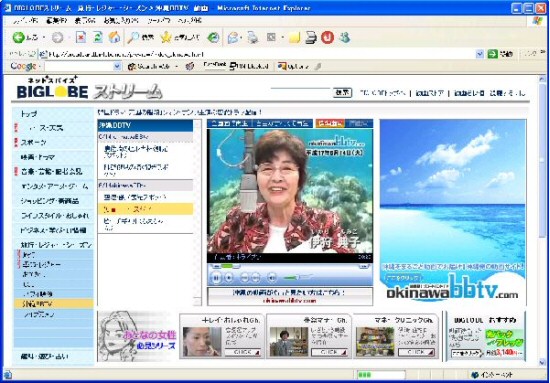Click the IE Back arrow button
550x383 pixels.
19,38
